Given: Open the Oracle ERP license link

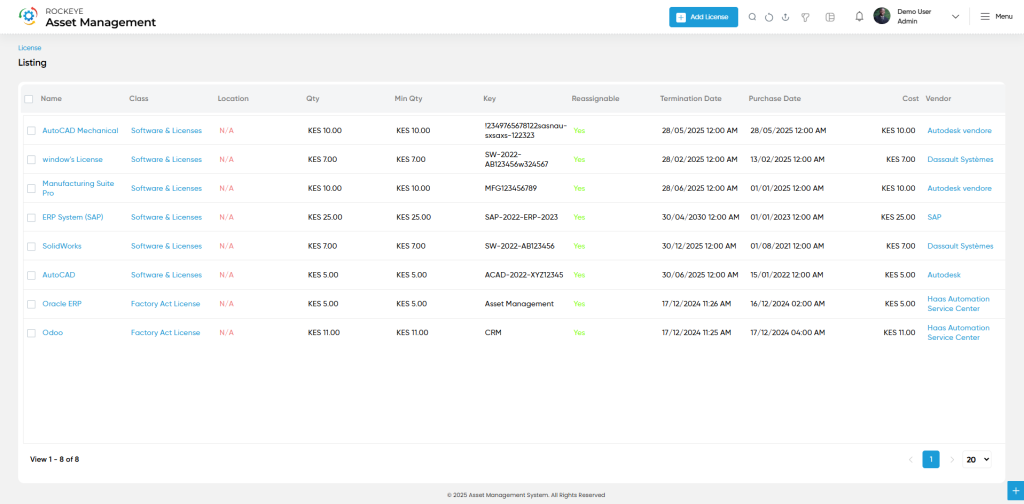Looking at the screenshot, I should 62,304.
